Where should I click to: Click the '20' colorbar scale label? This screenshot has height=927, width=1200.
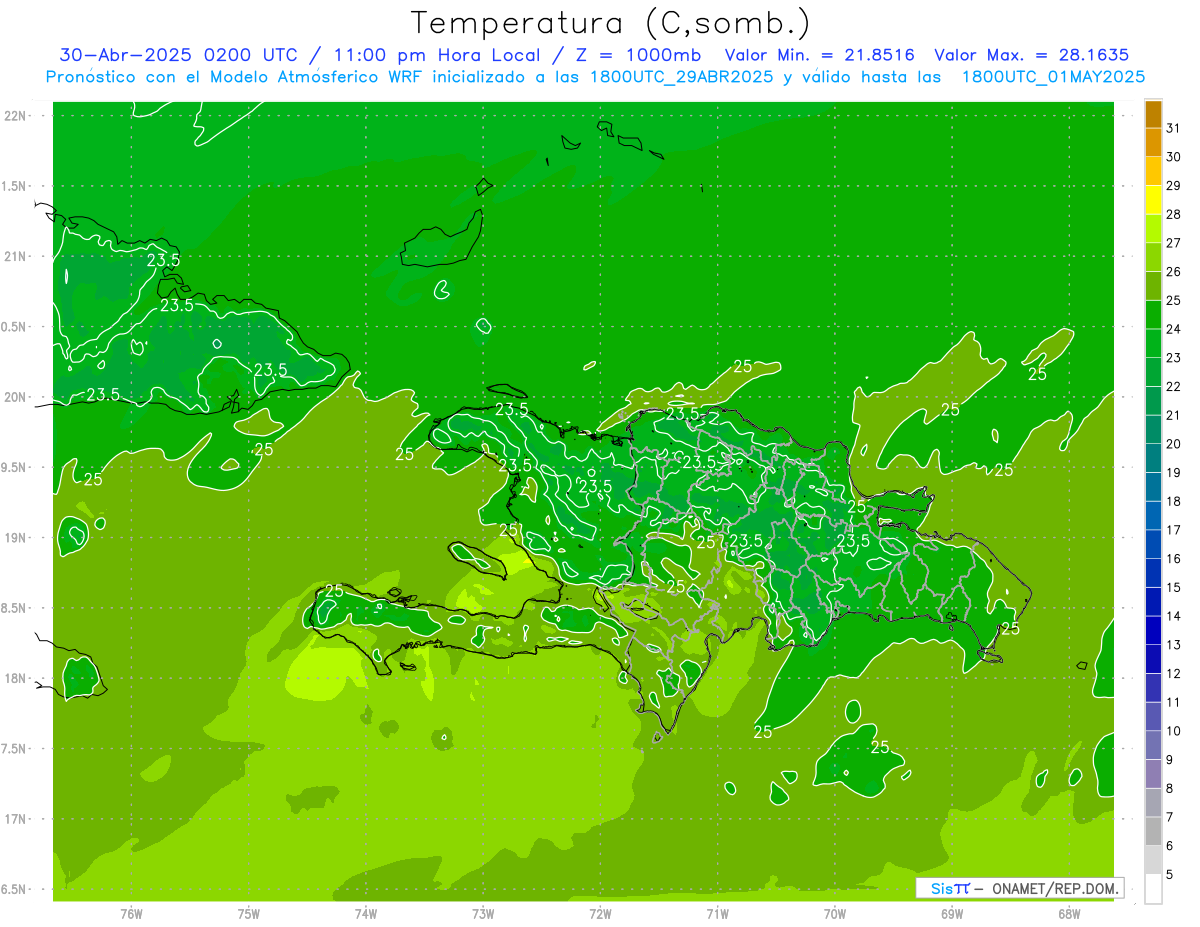pyautogui.click(x=1173, y=444)
